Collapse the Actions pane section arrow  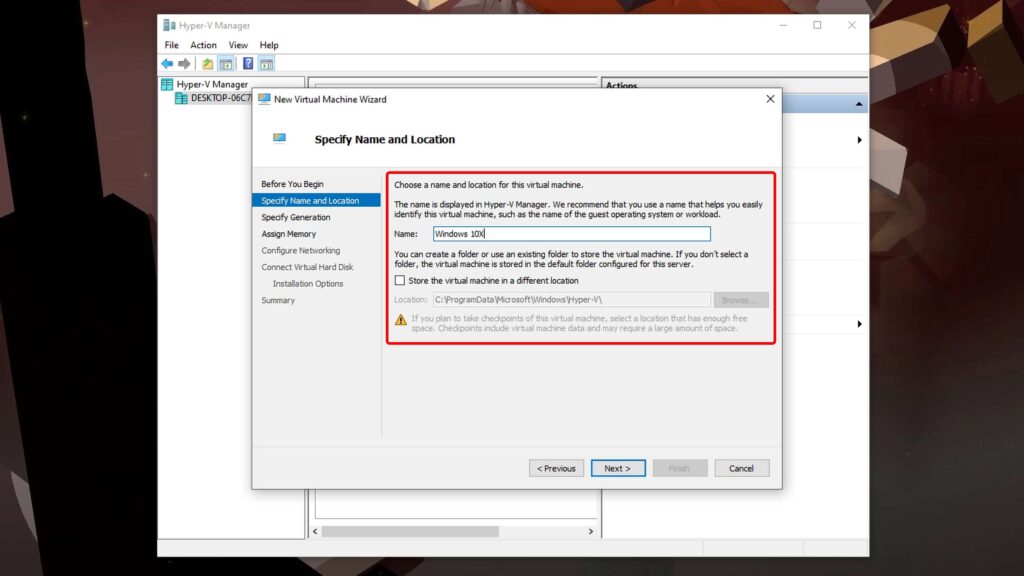pyautogui.click(x=859, y=104)
